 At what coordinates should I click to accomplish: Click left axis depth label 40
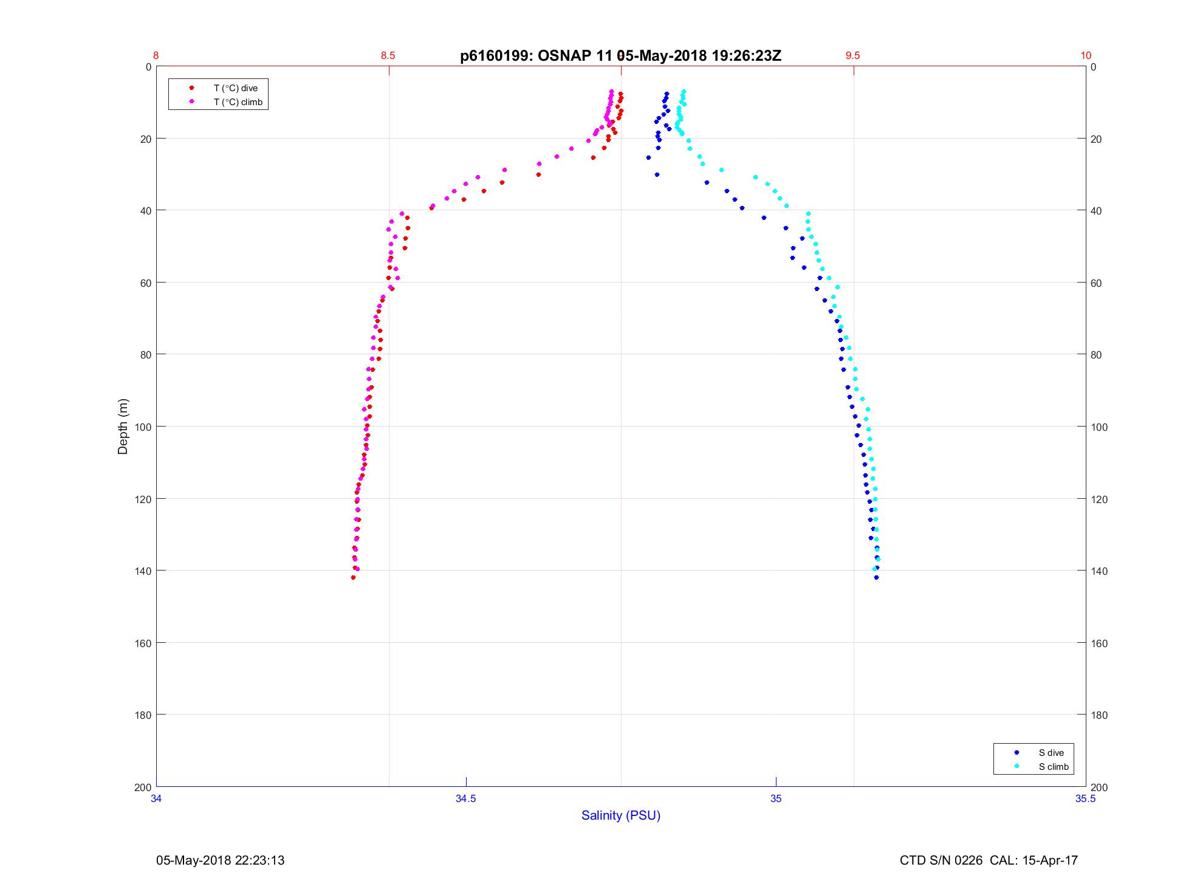tap(145, 211)
